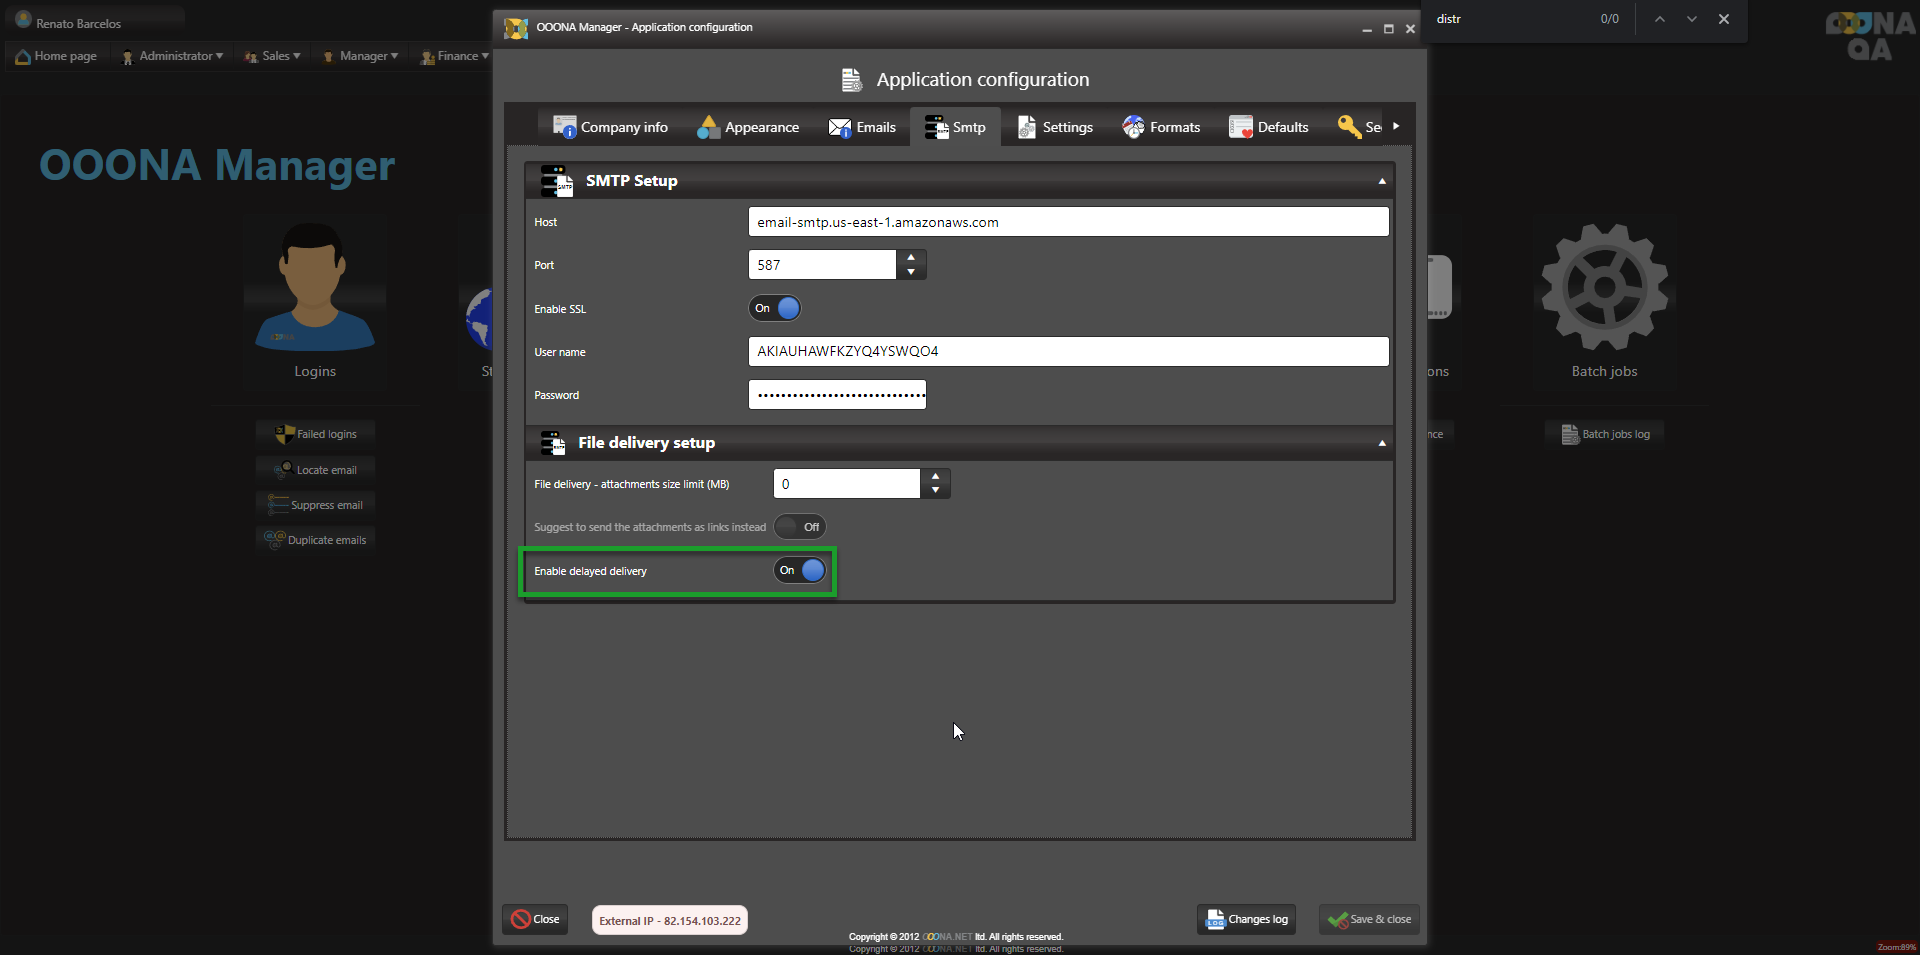Click the Host input field

[x=1068, y=222]
